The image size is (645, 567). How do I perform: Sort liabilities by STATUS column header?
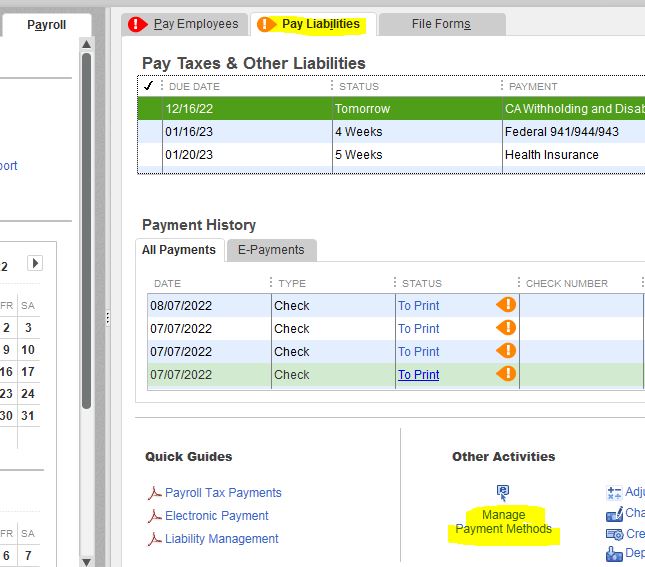[359, 86]
